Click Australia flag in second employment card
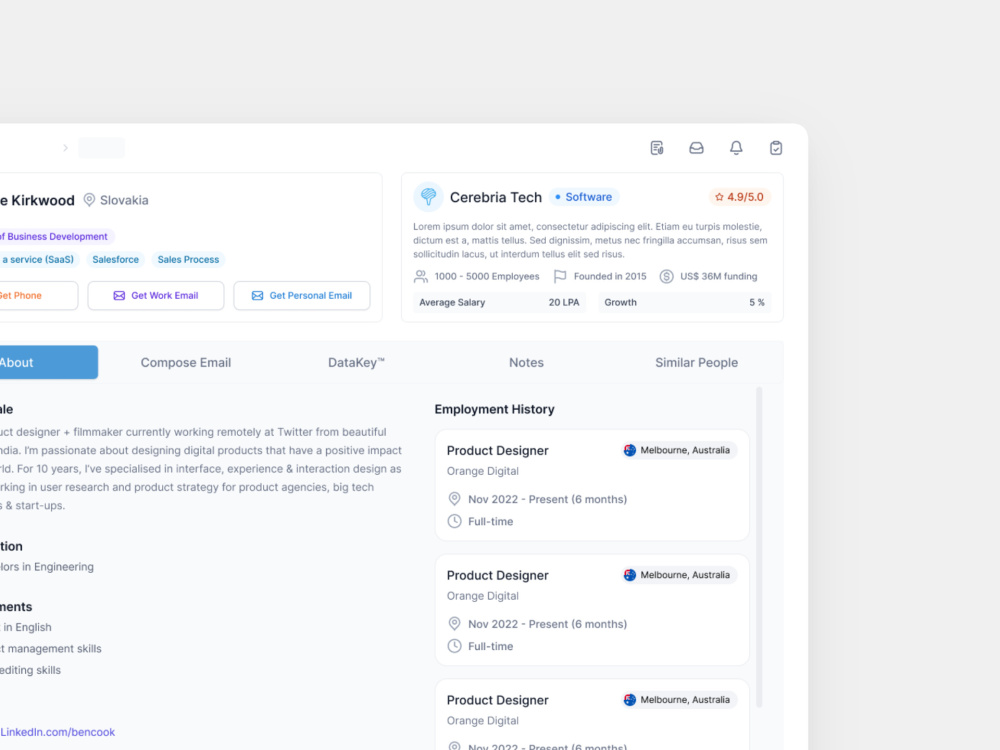 (630, 575)
